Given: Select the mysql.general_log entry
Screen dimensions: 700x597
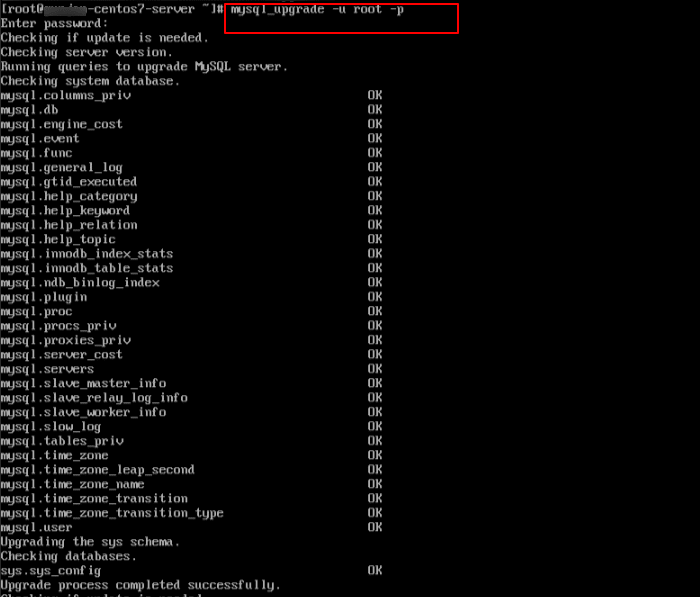Looking at the screenshot, I should tap(61, 167).
